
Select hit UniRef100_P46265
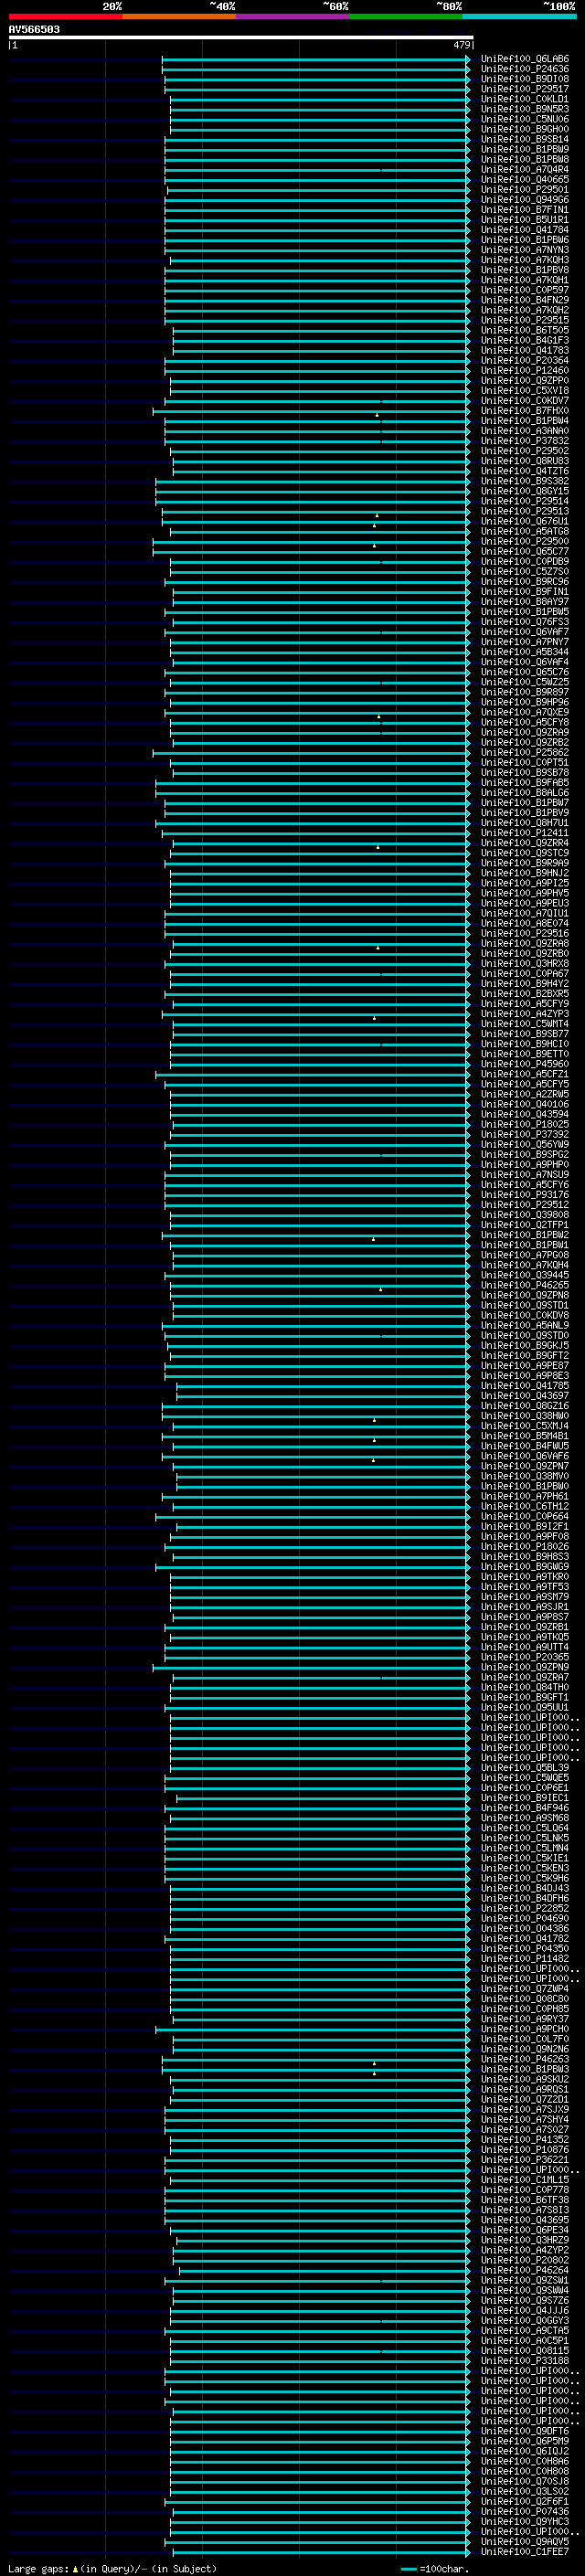[x=525, y=1285]
